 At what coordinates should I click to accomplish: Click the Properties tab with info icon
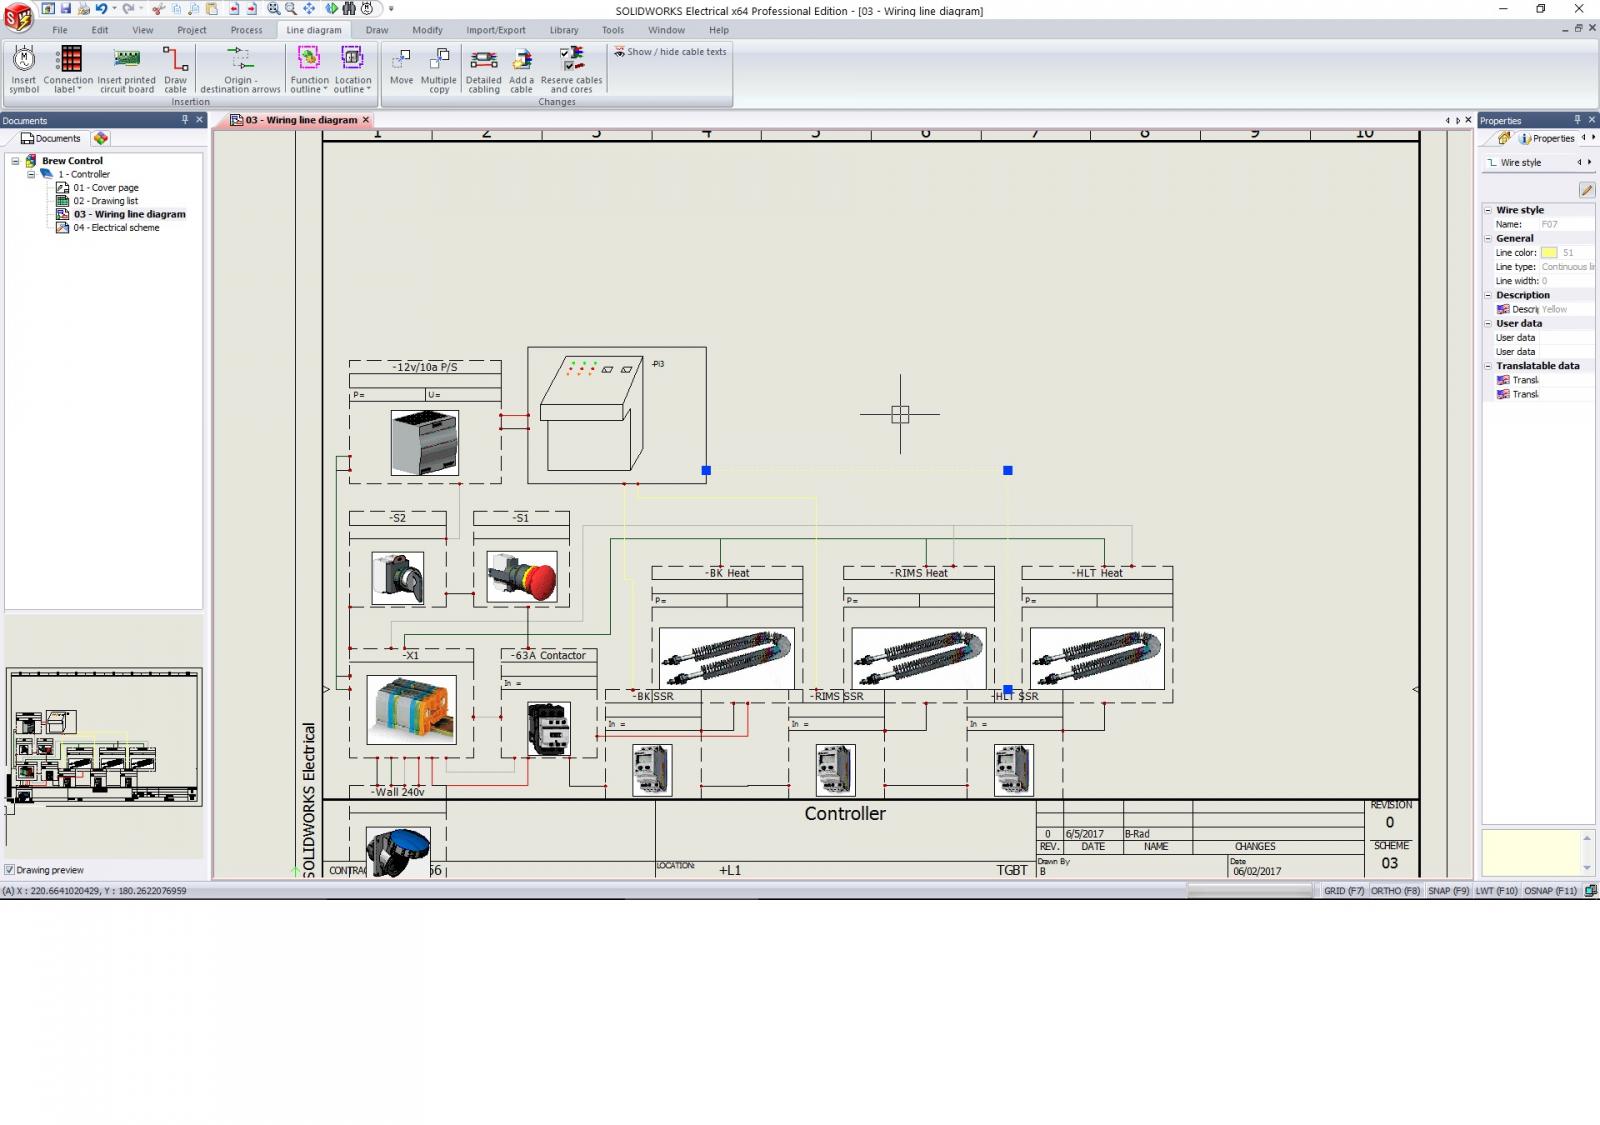[x=1546, y=139]
